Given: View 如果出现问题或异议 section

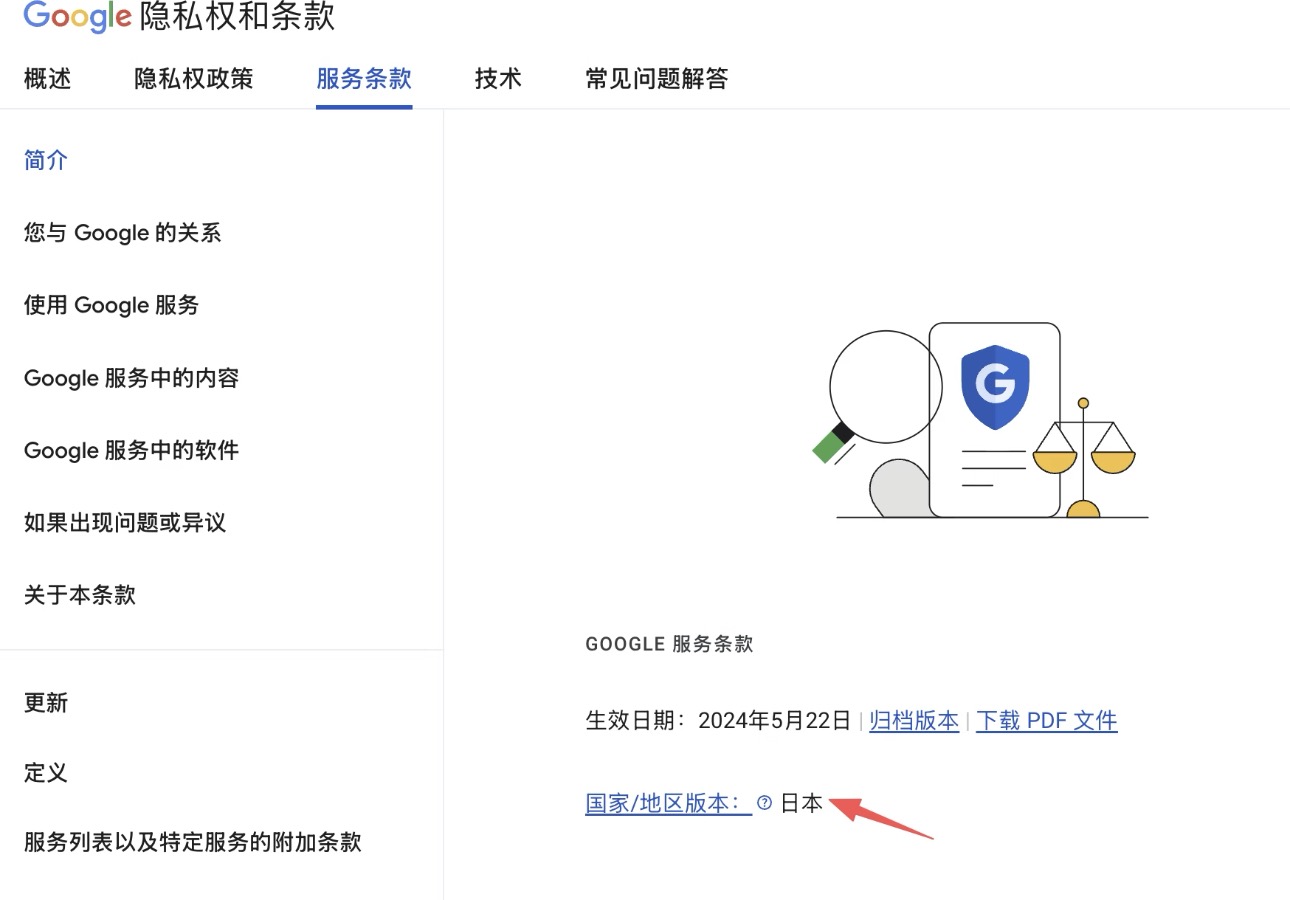Looking at the screenshot, I should pyautogui.click(x=125, y=522).
